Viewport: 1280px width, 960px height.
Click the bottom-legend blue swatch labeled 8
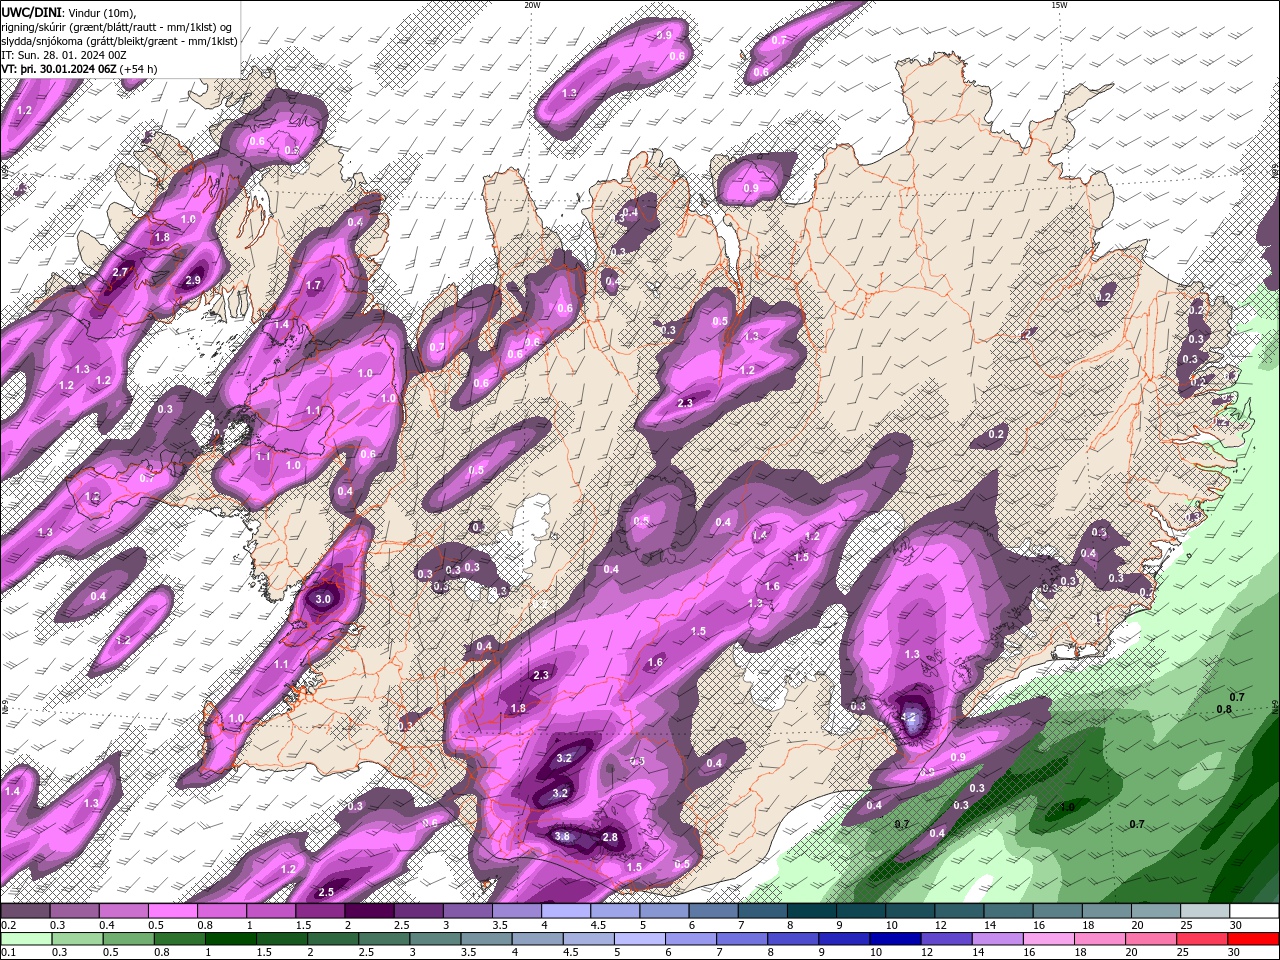[793, 939]
